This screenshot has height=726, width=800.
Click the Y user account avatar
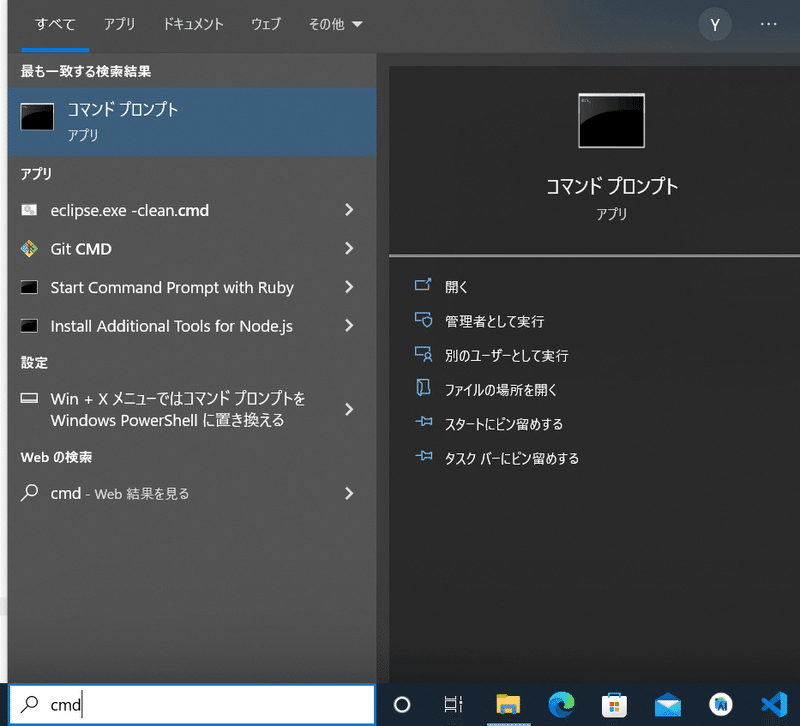[714, 24]
